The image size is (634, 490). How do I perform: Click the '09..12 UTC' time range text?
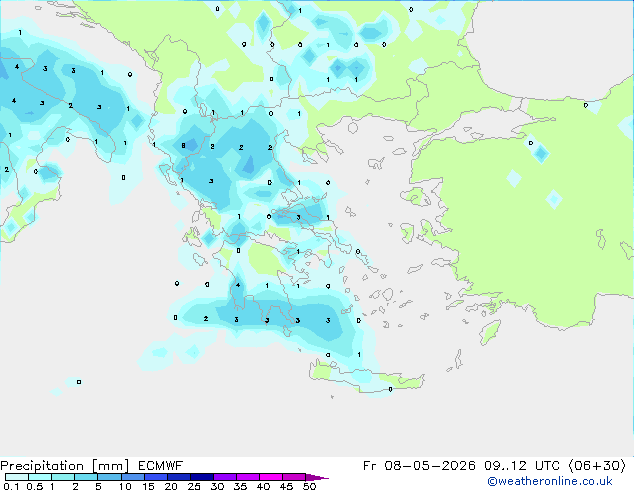click(522, 466)
